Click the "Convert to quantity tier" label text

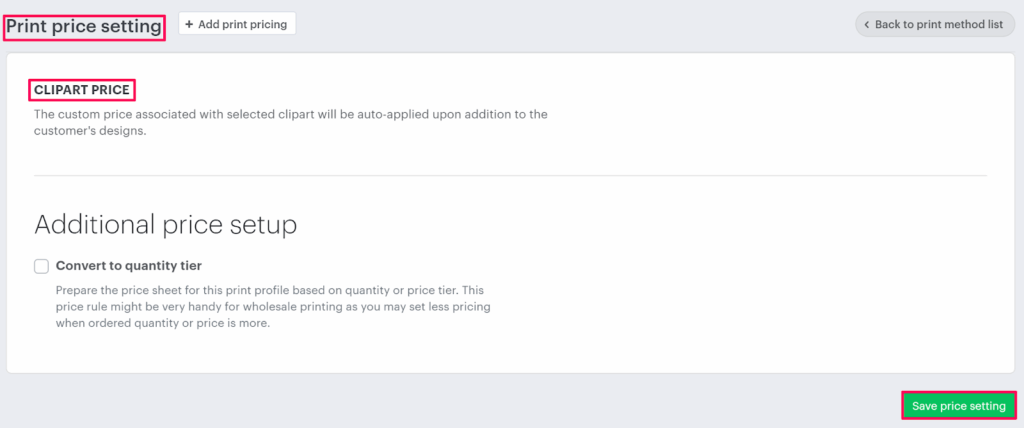(129, 266)
